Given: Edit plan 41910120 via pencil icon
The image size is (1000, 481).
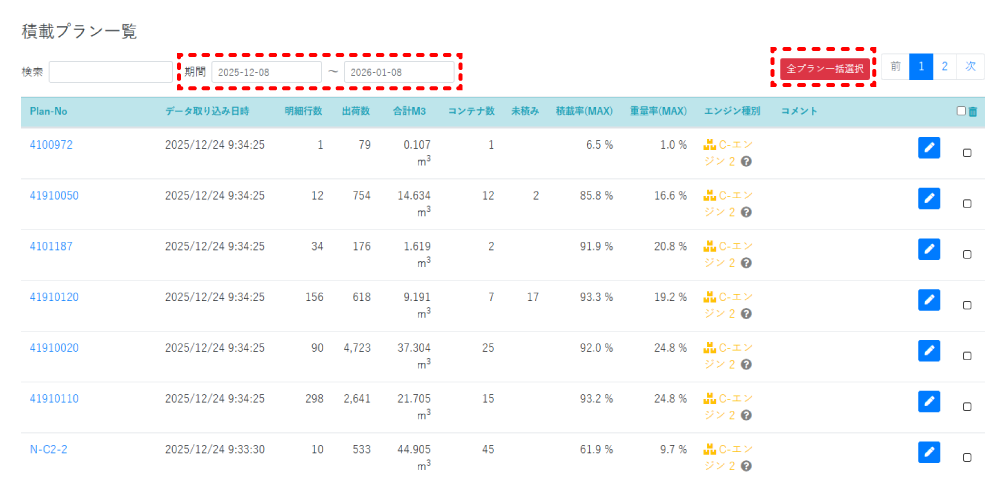Looking at the screenshot, I should tap(929, 300).
